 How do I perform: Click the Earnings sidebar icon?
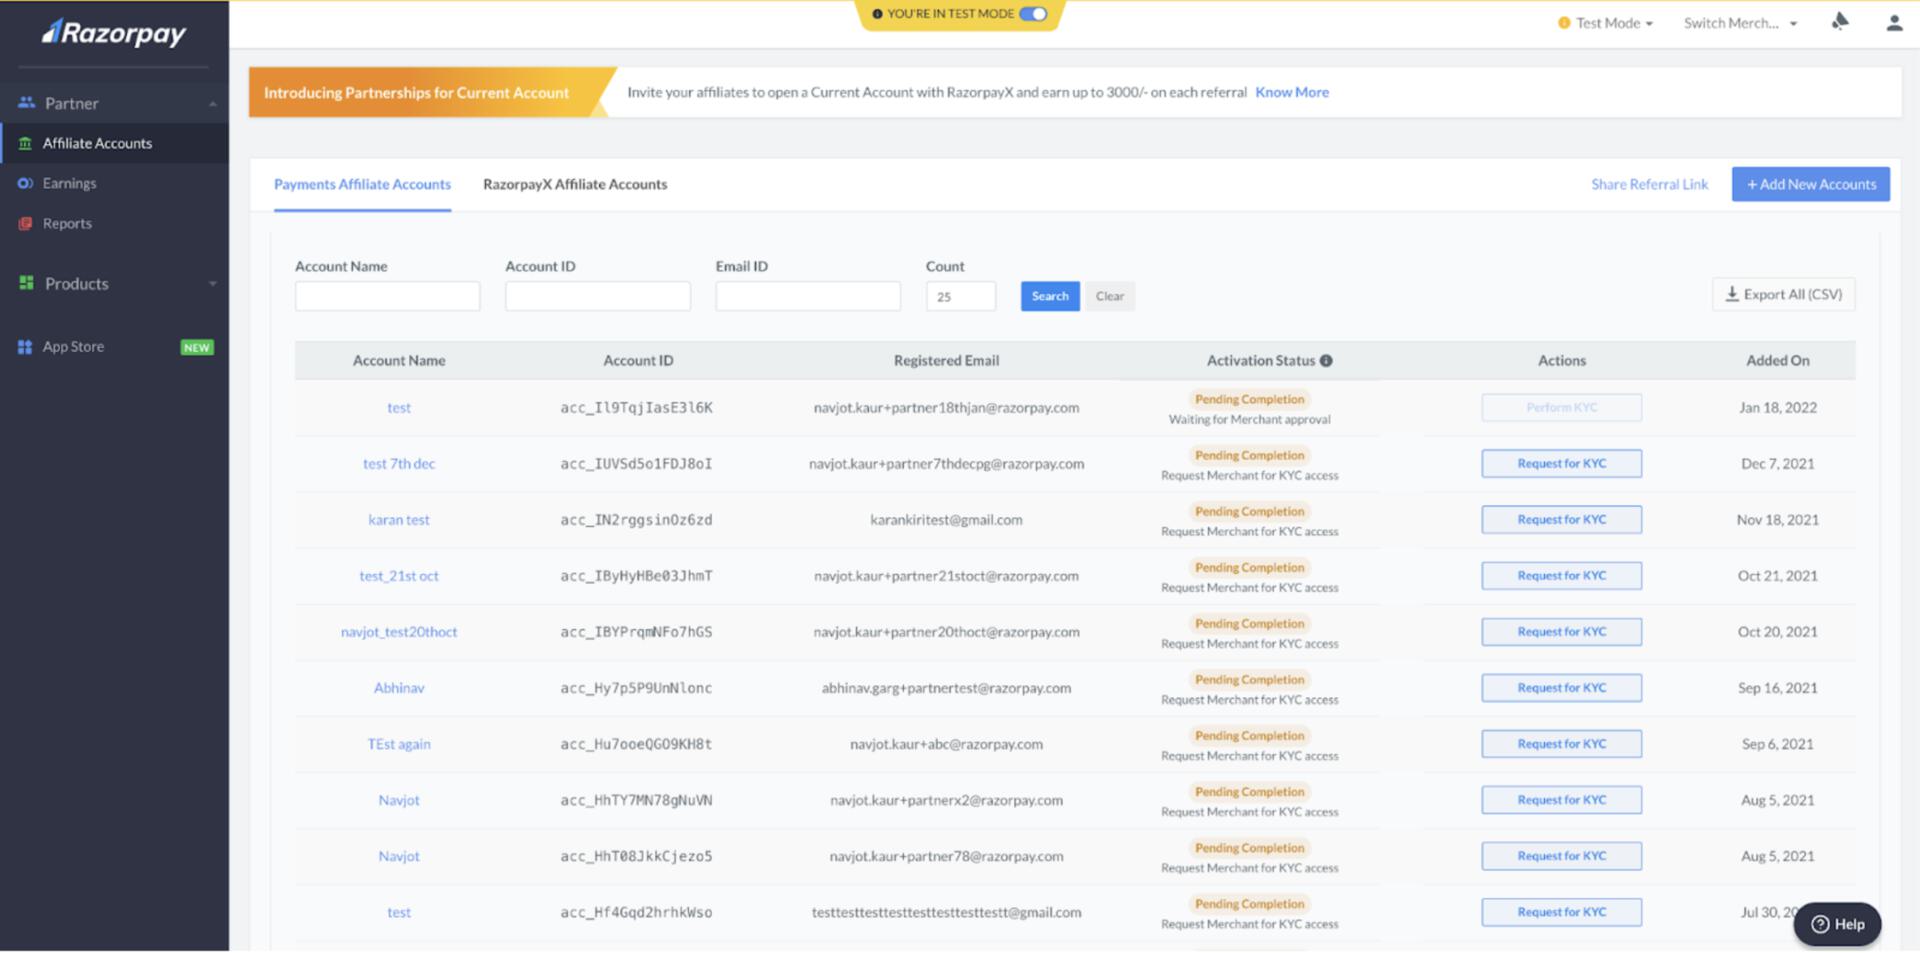point(25,183)
